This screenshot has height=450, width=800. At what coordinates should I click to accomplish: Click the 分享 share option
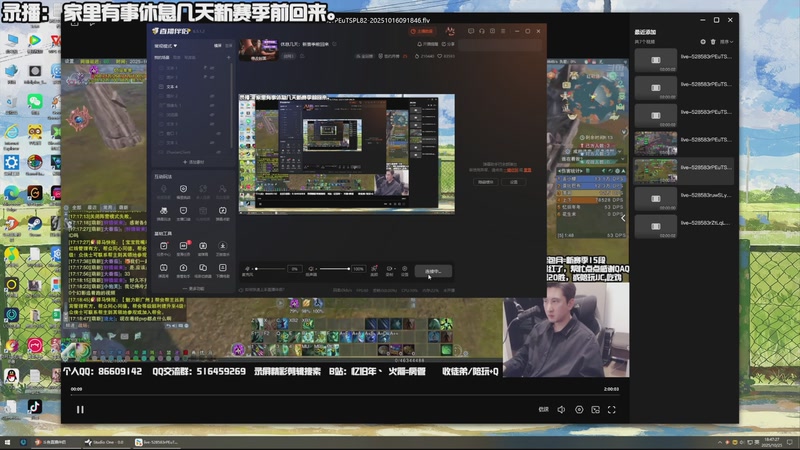(448, 44)
